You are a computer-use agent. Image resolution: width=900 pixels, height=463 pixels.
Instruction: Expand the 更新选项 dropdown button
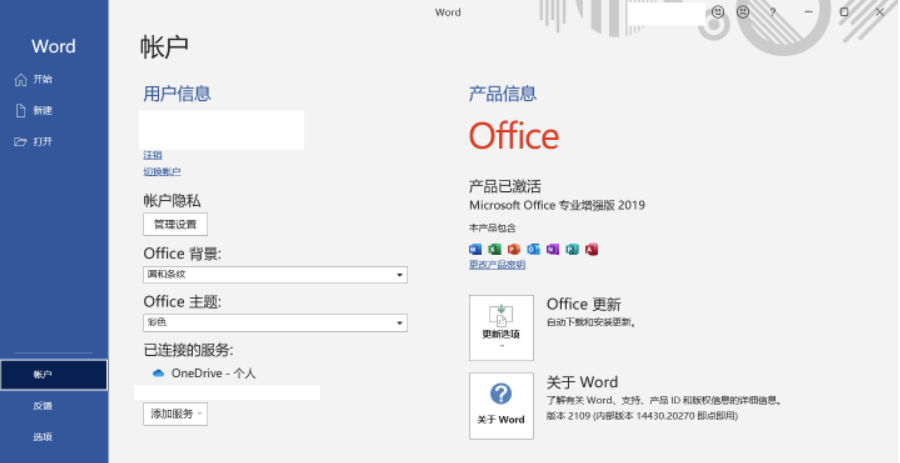(x=501, y=328)
